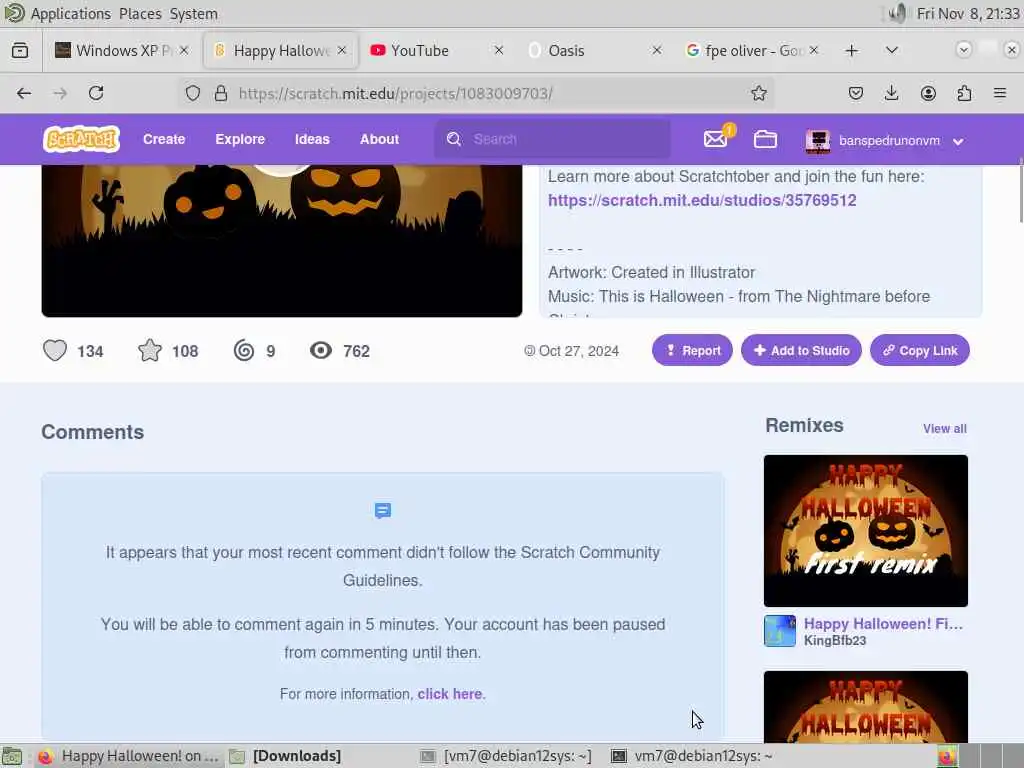The width and height of the screenshot is (1024, 768).
Task: Open Firefox hamburger menu
Action: point(1000,93)
